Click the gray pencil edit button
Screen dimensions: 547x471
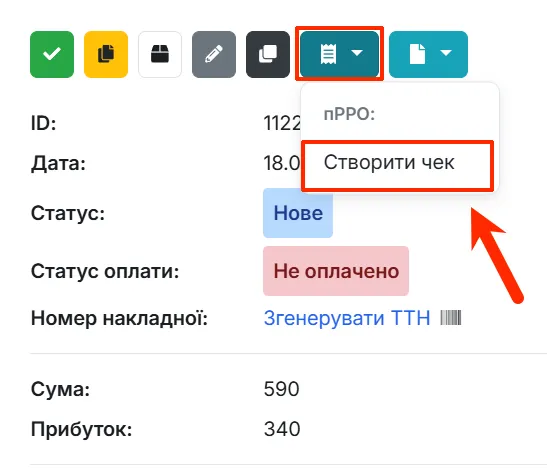pos(214,54)
